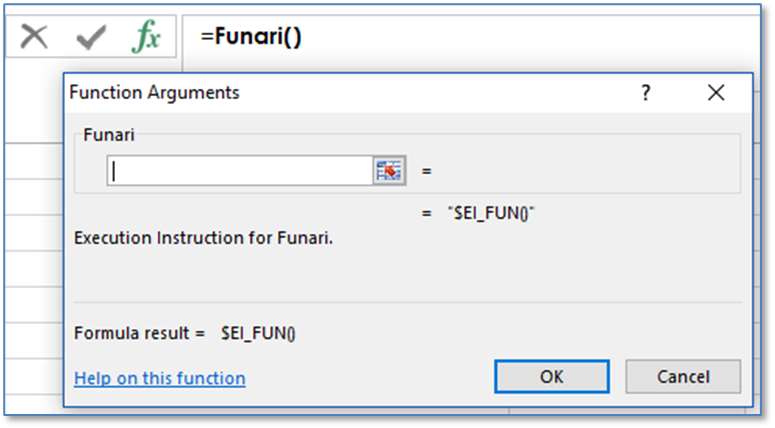Viewport: 775px width, 428px height.
Task: Open the 'Help on this function' link
Action: click(x=160, y=378)
